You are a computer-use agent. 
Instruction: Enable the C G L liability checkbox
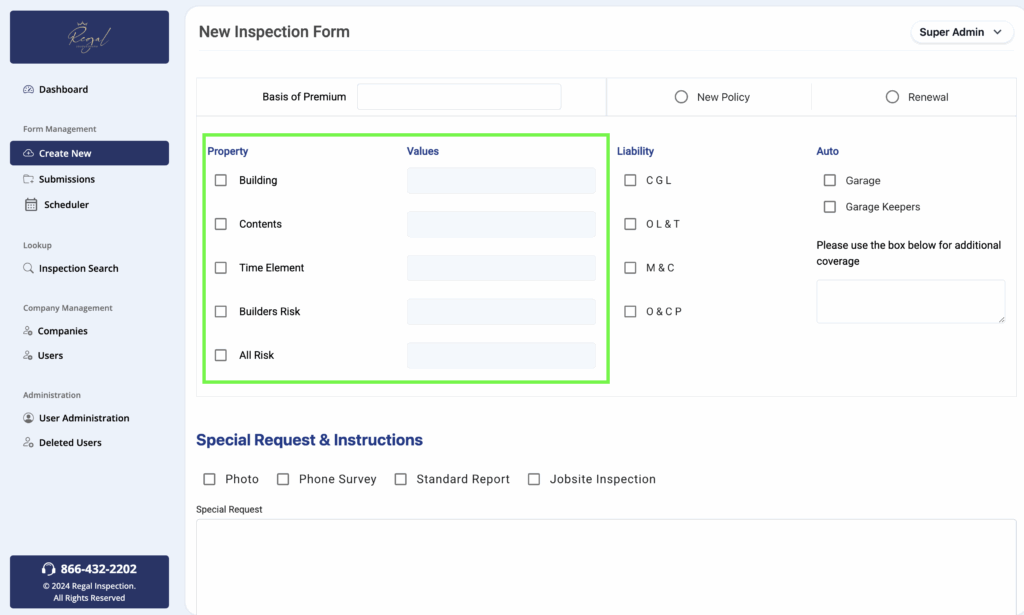tap(630, 181)
